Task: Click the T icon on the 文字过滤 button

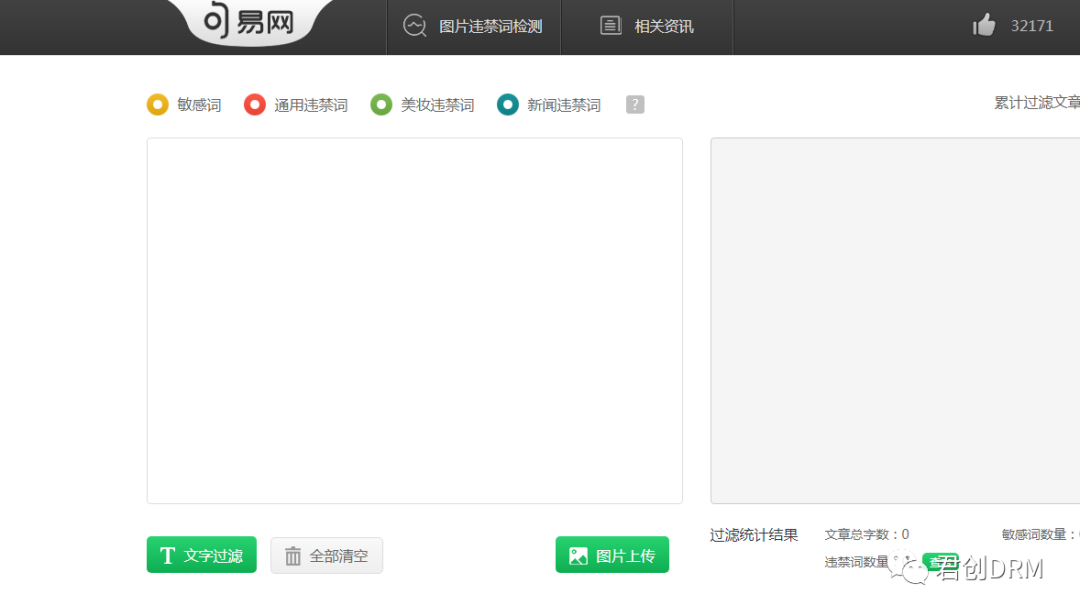Action: click(167, 554)
